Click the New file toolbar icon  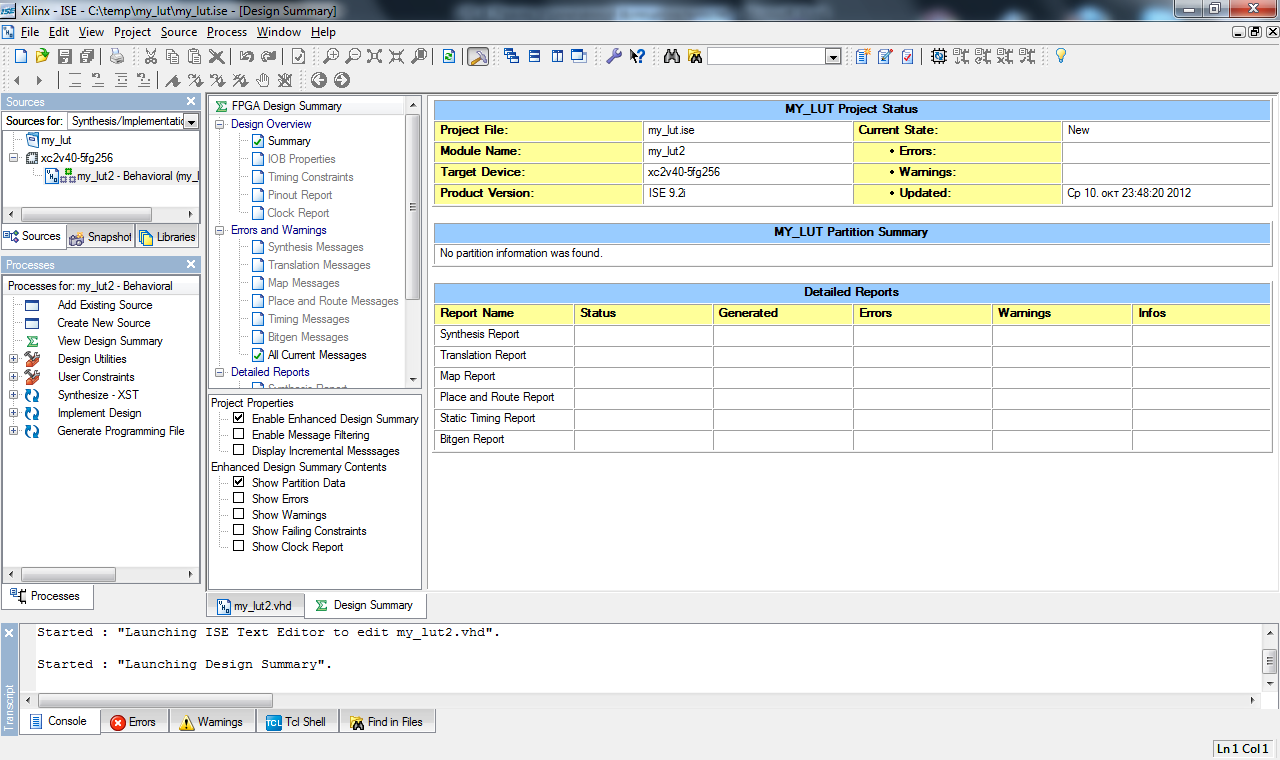[20, 57]
